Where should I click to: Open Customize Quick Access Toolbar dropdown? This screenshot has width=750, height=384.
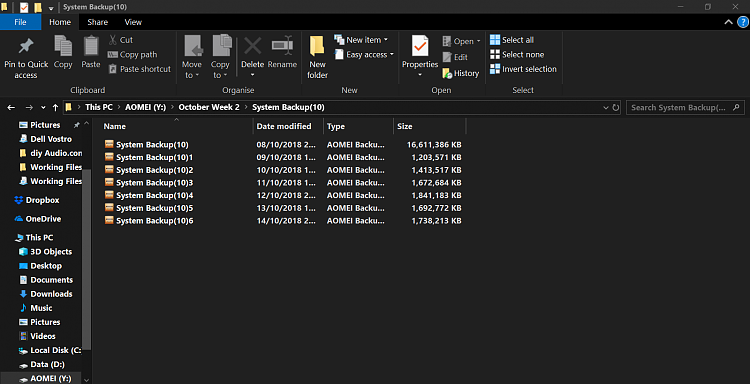pos(51,8)
